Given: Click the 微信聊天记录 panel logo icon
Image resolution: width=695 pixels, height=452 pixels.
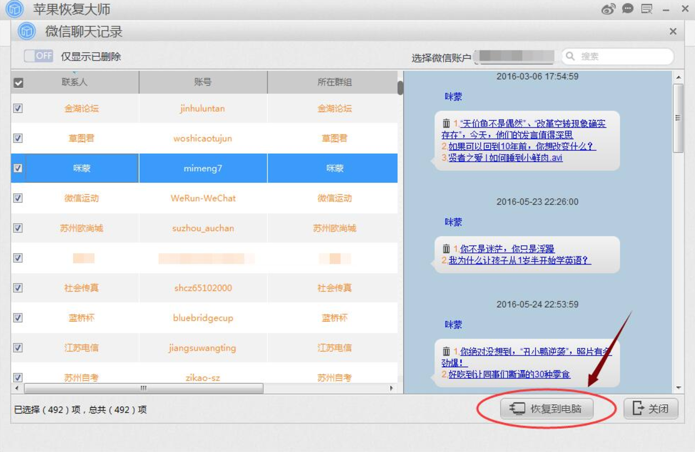Looking at the screenshot, I should 27,31.
